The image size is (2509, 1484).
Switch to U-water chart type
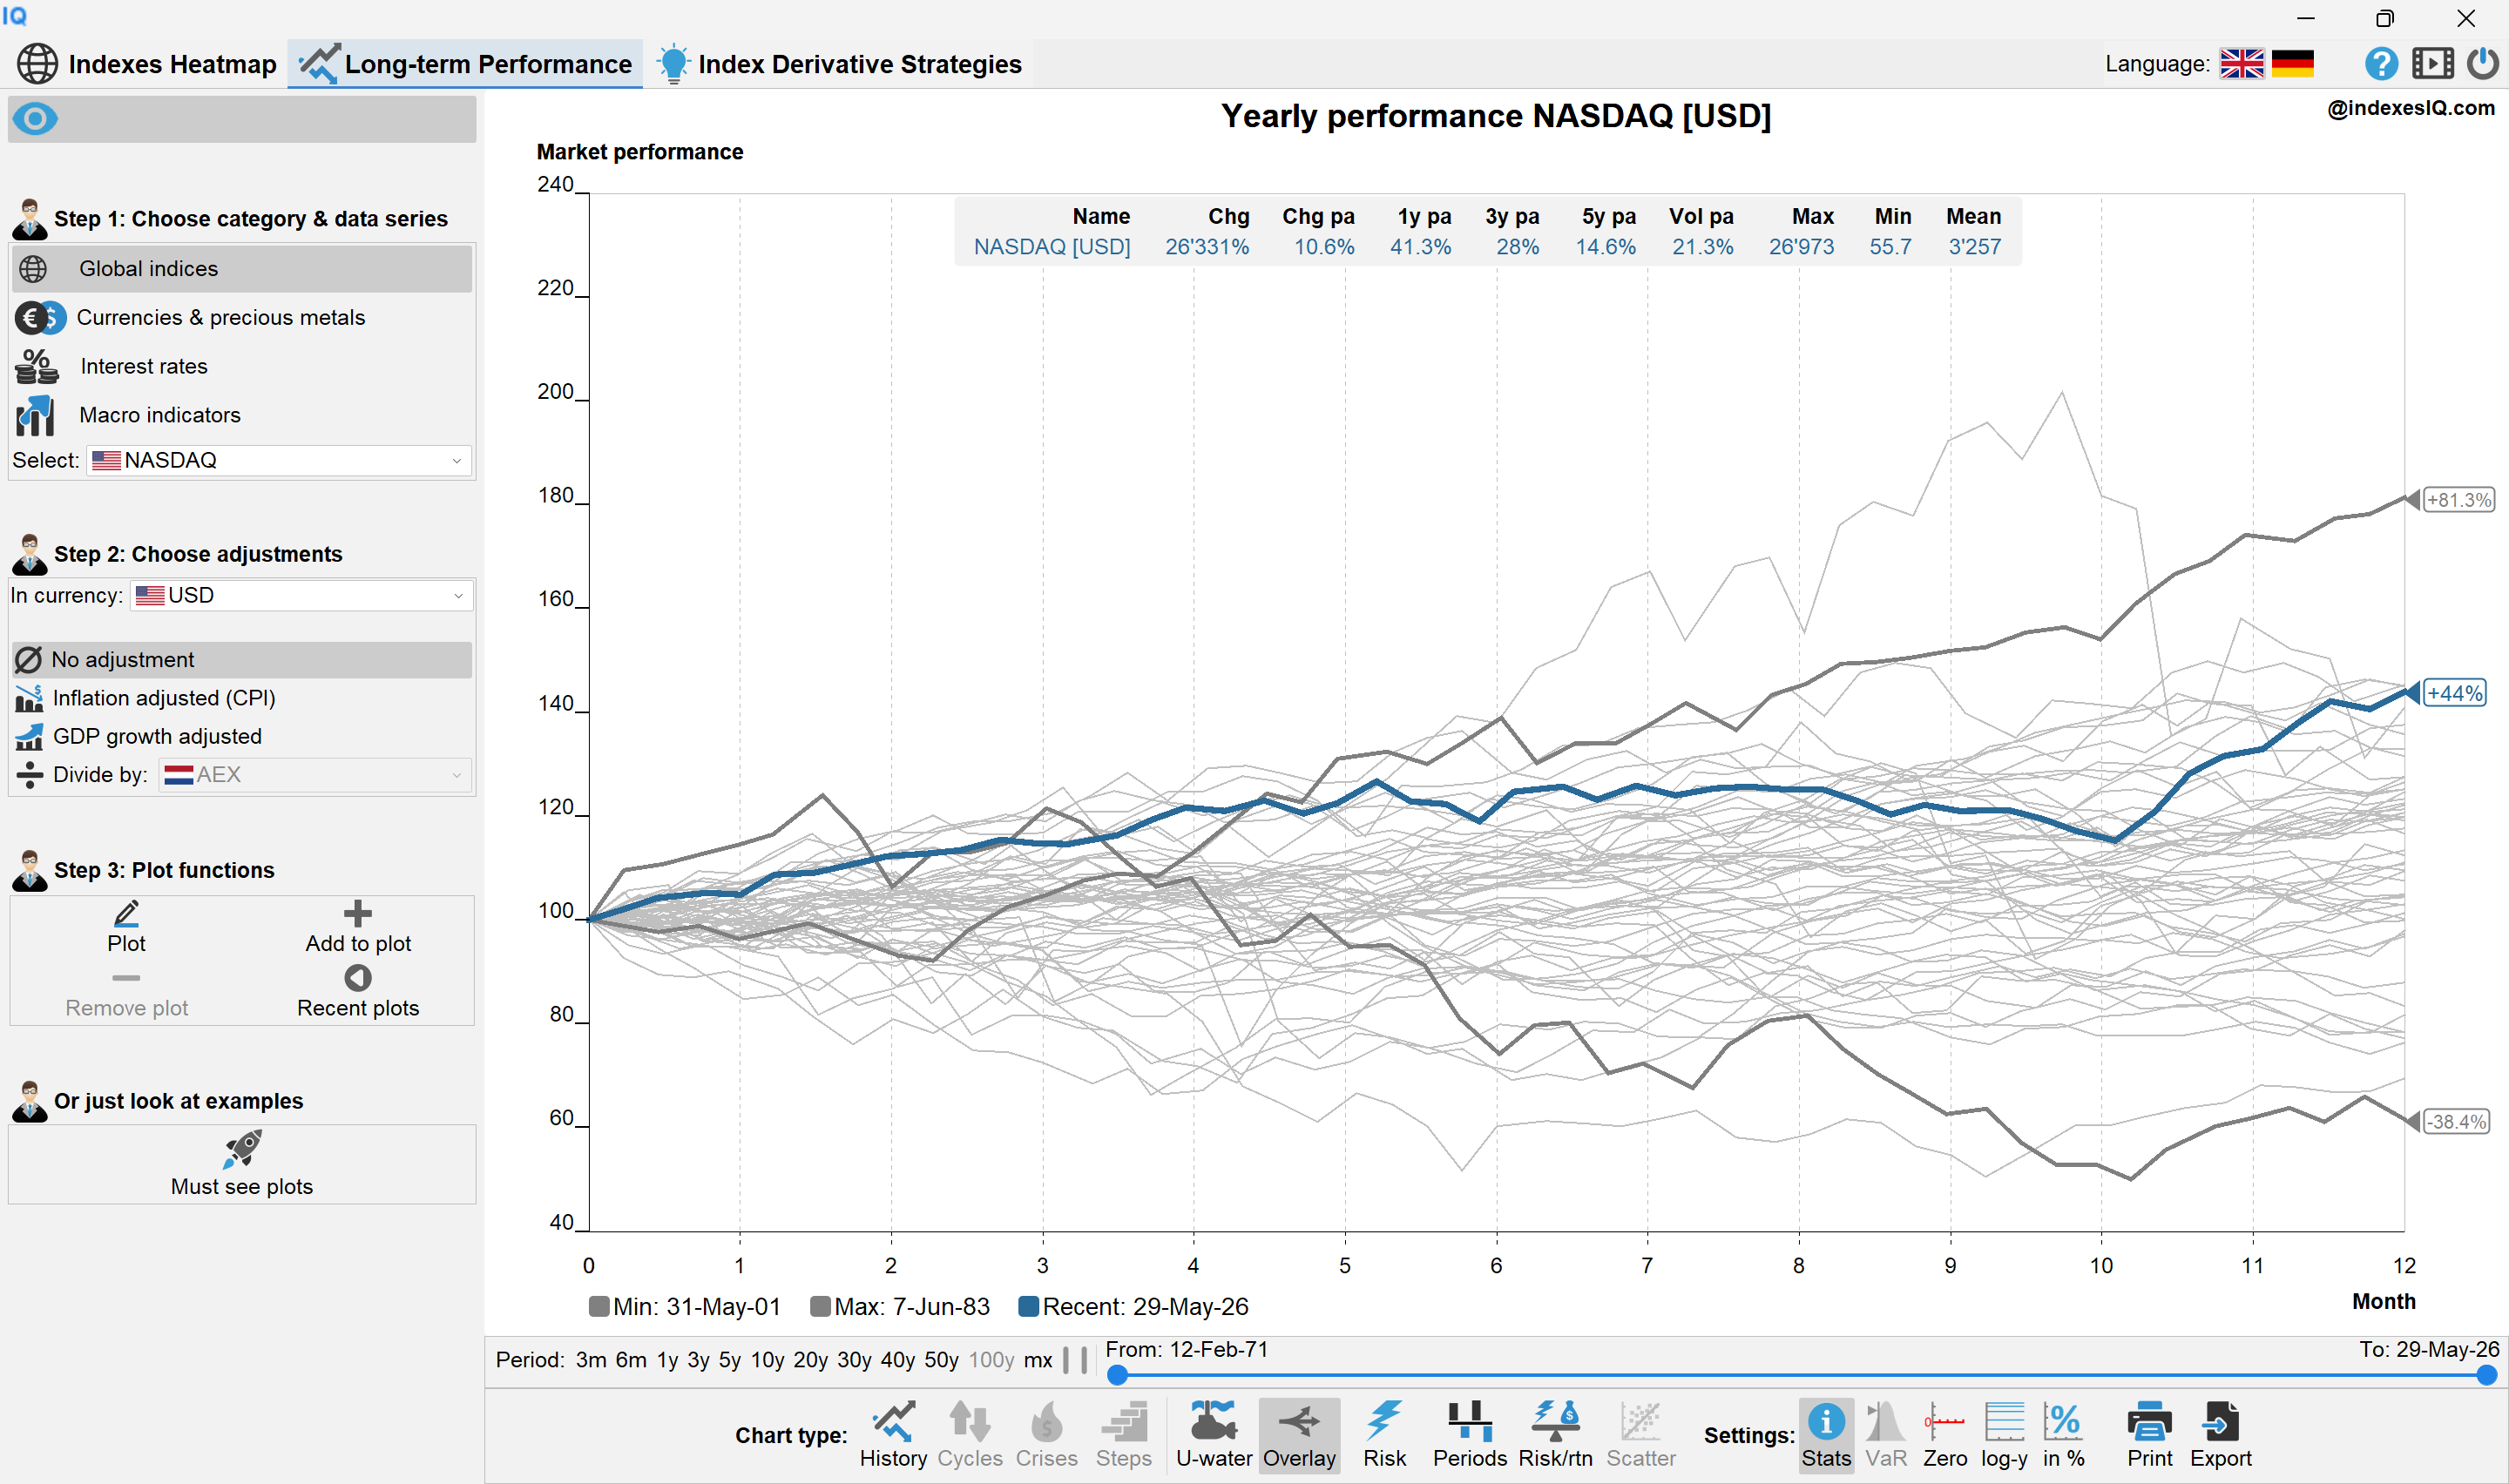click(x=1213, y=1434)
